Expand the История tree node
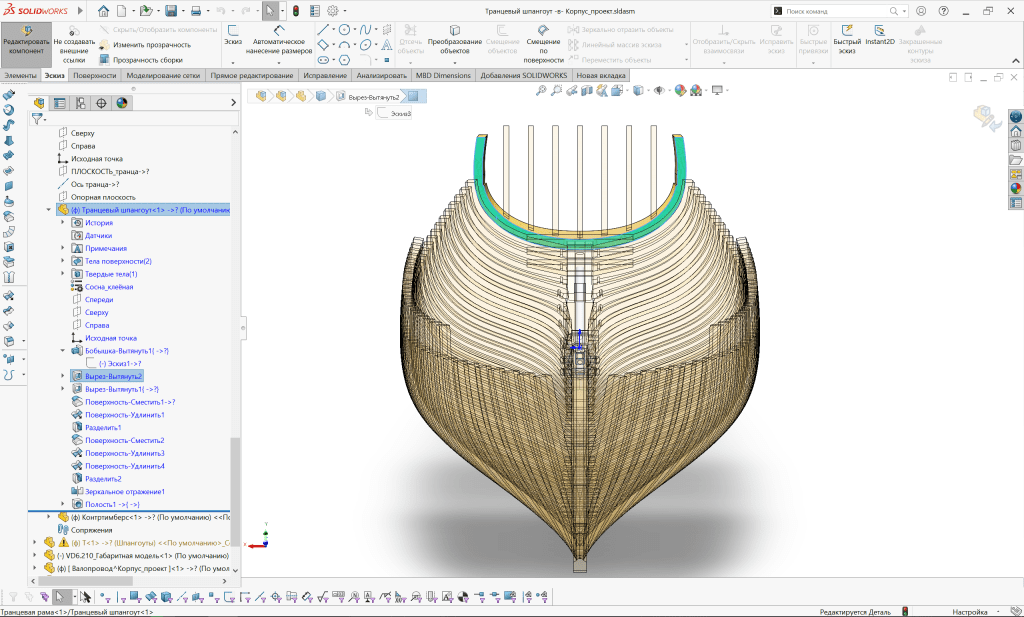 pyautogui.click(x=63, y=222)
